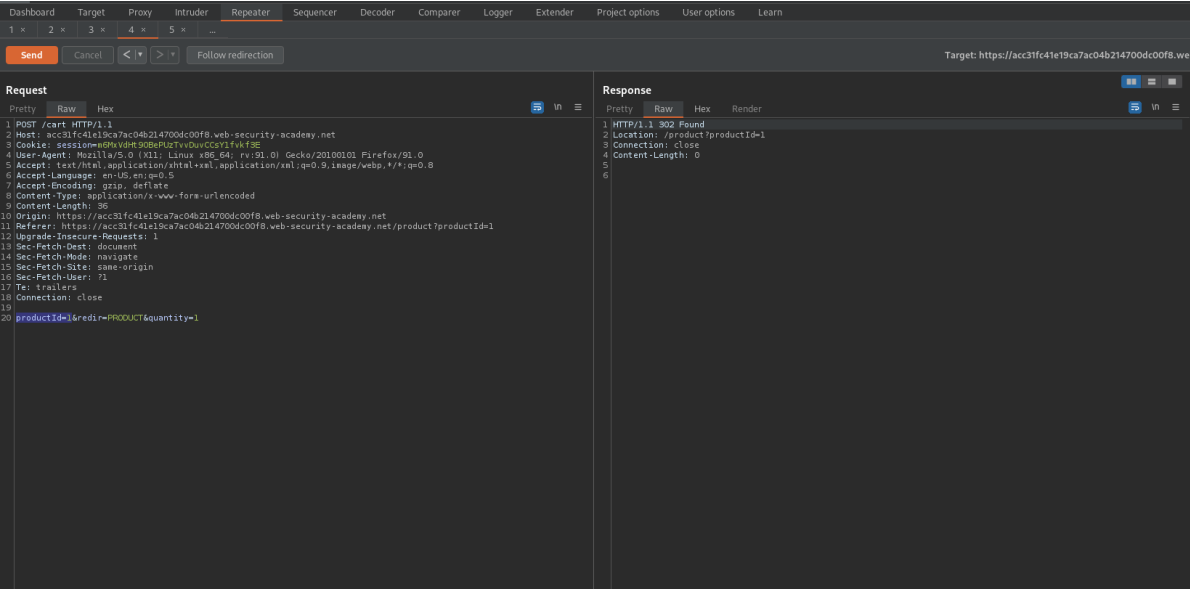The image size is (1190, 589).
Task: Open the Dashboard tab
Action: pyautogui.click(x=32, y=12)
